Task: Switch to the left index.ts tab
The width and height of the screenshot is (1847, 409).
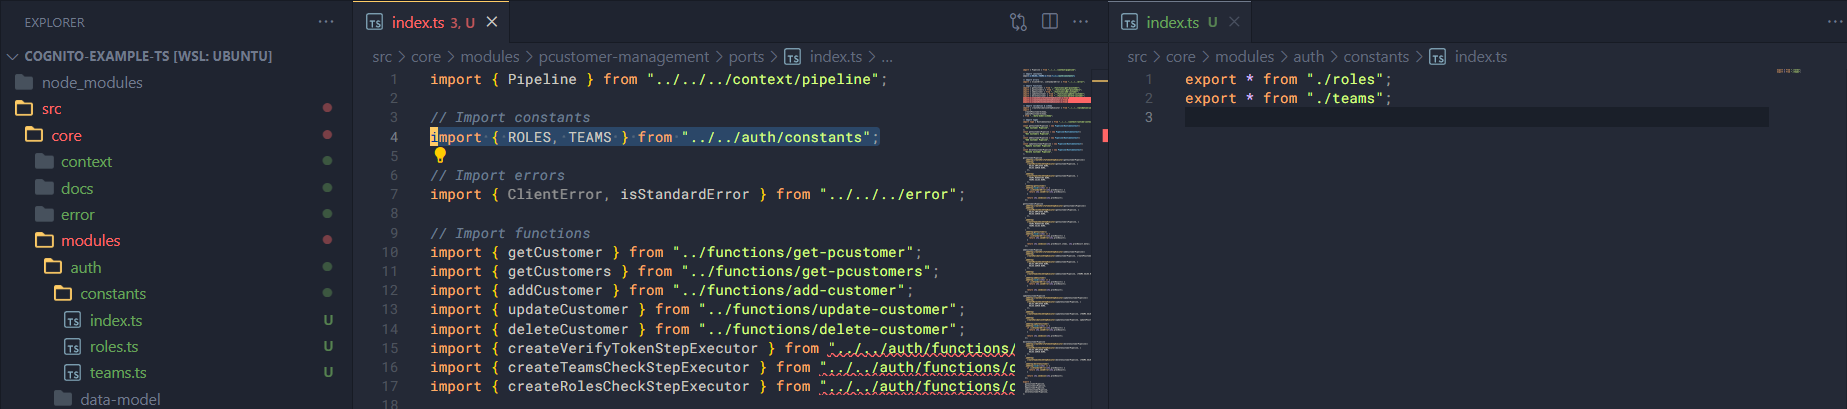Action: coord(418,22)
